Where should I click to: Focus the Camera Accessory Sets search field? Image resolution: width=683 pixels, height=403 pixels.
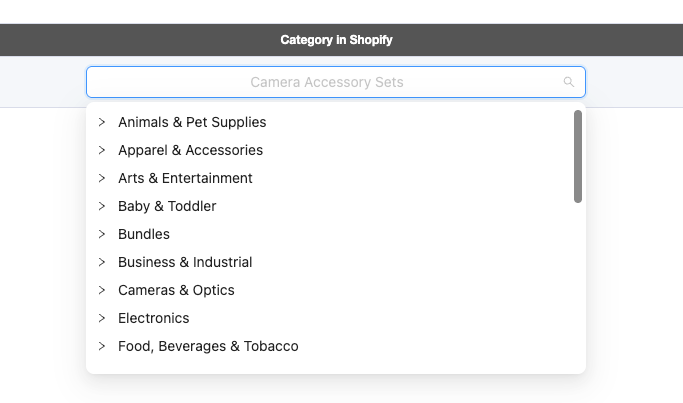point(336,82)
